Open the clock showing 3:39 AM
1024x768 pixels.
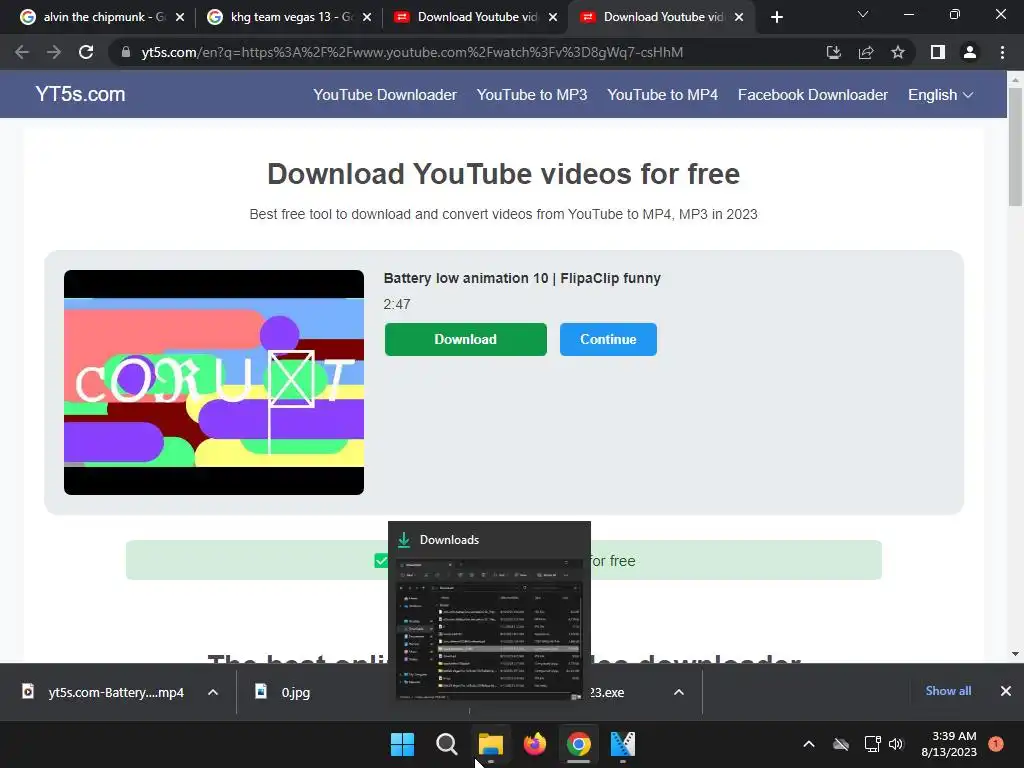pyautogui.click(x=949, y=744)
